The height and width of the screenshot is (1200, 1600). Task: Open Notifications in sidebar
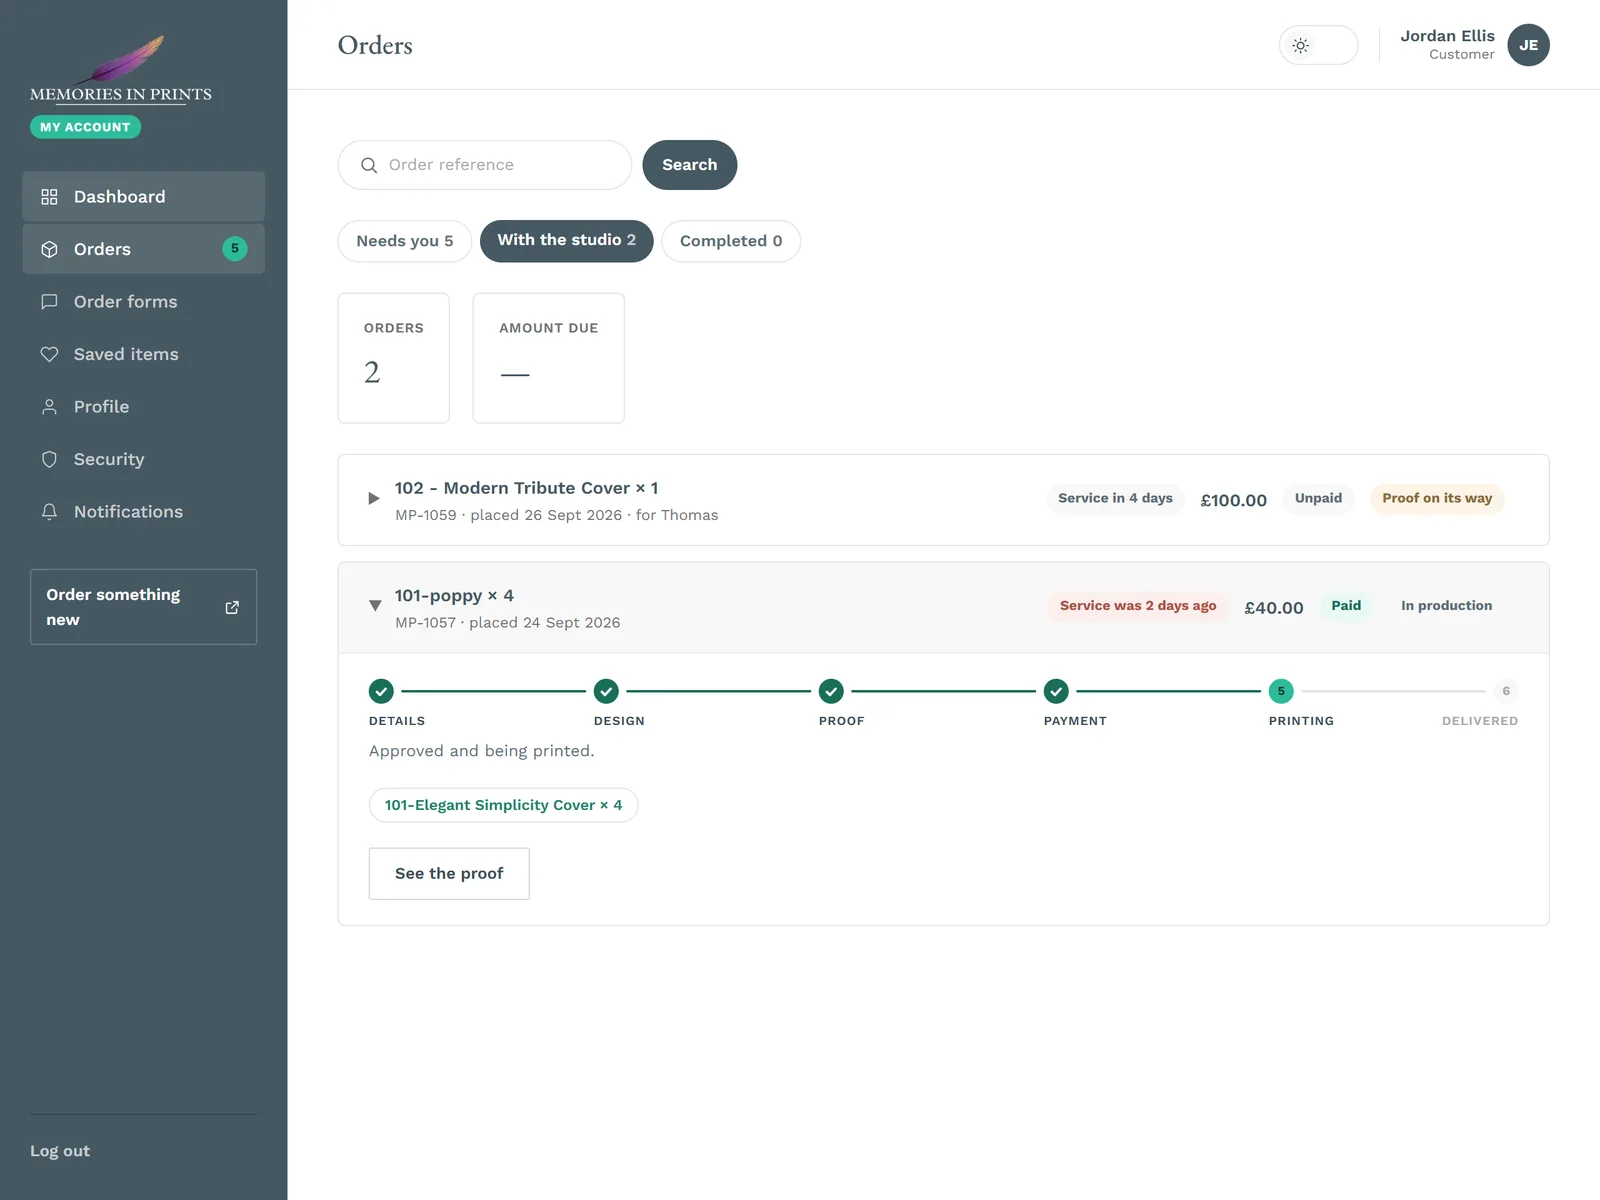144,512
